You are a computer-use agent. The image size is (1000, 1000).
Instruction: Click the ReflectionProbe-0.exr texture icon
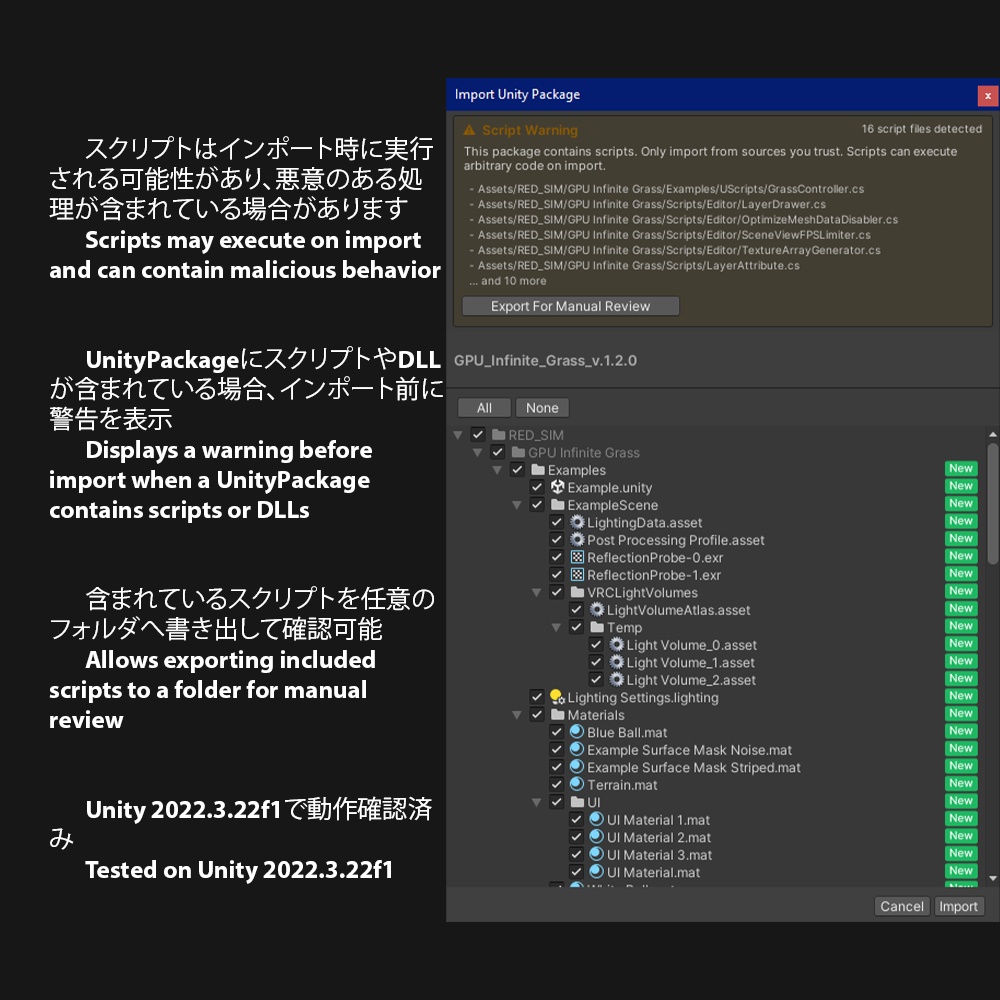tap(577, 557)
